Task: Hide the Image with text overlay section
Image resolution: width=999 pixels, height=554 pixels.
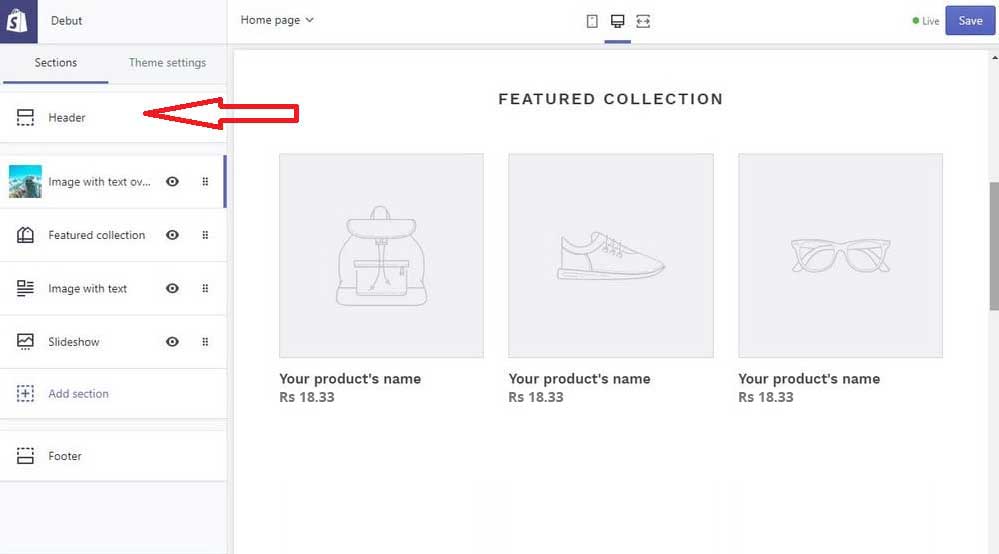Action: pos(172,181)
